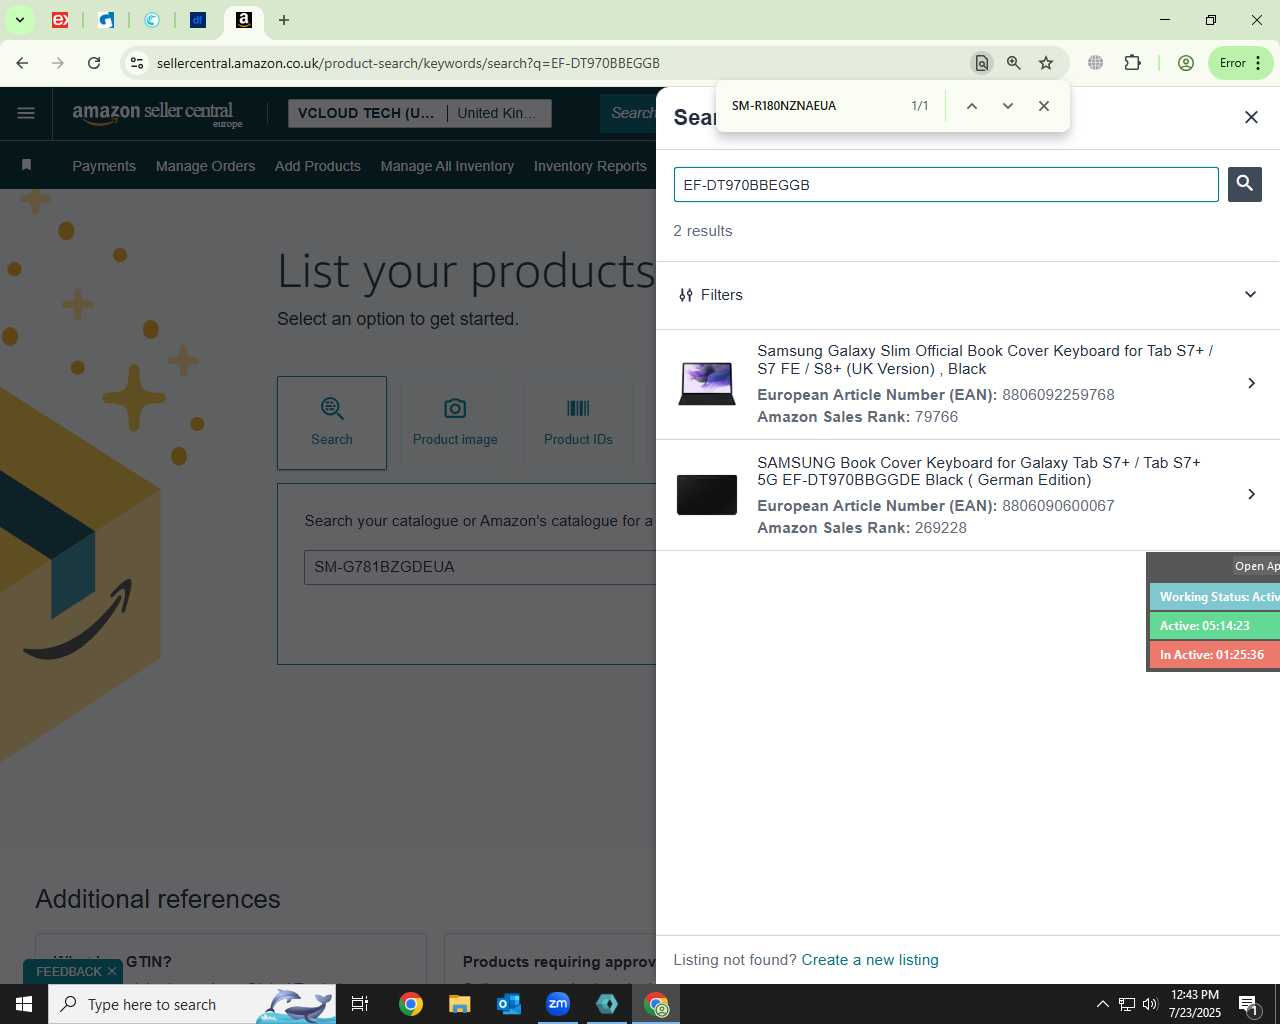The image size is (1280, 1024).
Task: Click the SM-G781BZGDEUA catalogue search field
Action: pyautogui.click(x=480, y=567)
